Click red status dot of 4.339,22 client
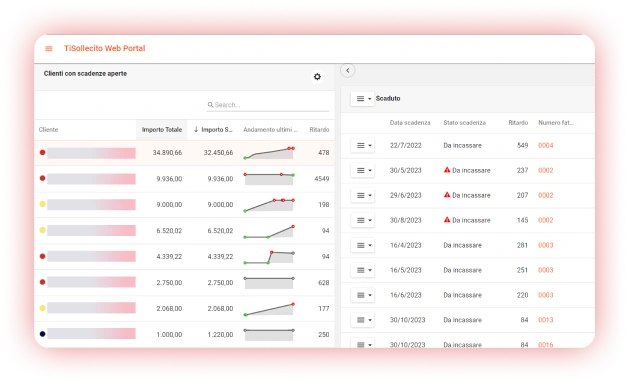The width and height of the screenshot is (629, 382). 43,256
